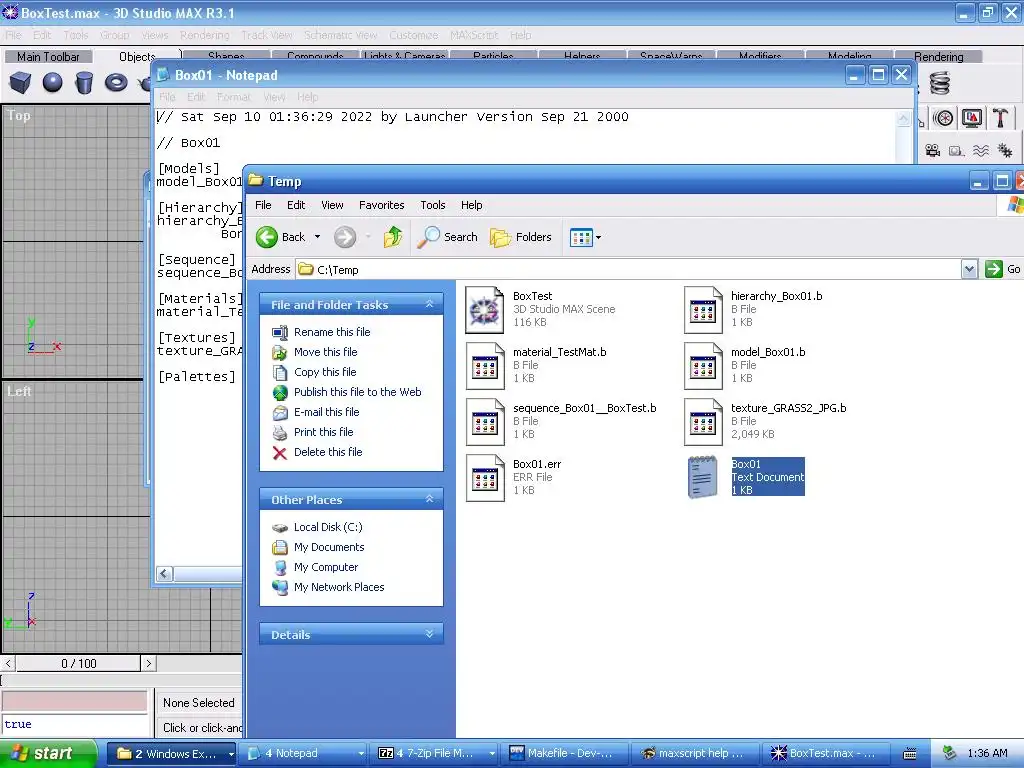This screenshot has width=1024, height=768.
Task: Click the keyboard icon in system tray
Action: click(910, 754)
